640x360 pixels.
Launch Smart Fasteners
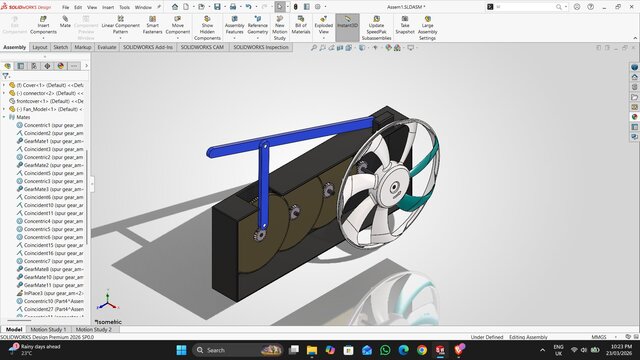152,25
